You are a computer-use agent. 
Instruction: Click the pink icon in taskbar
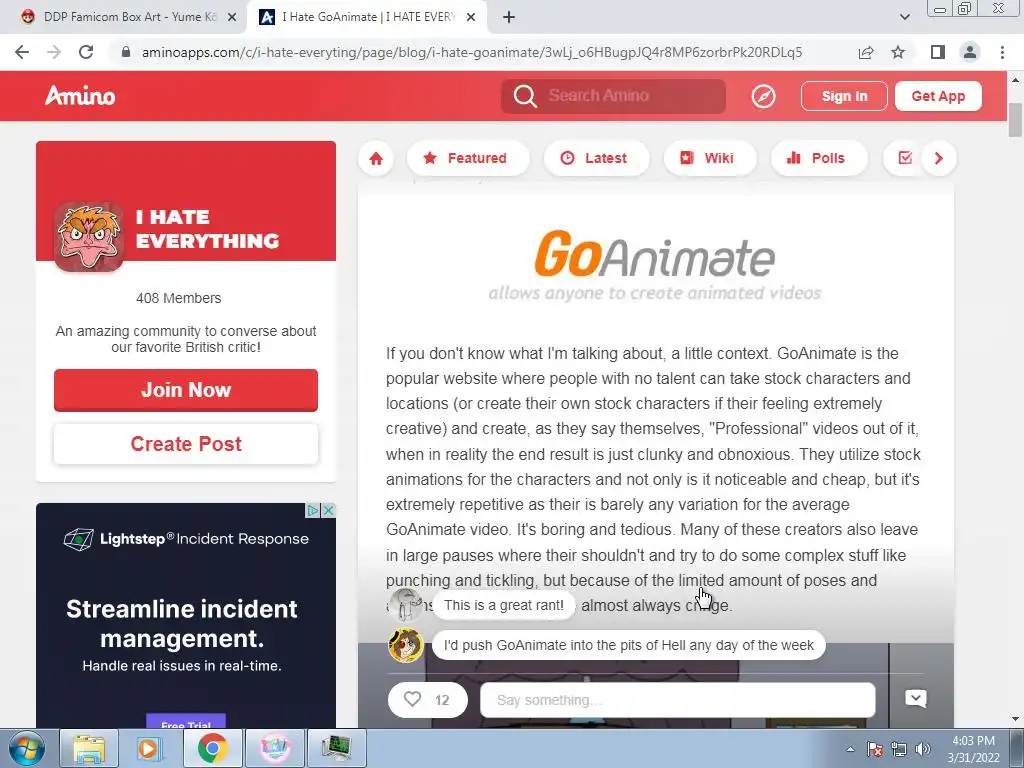(x=275, y=748)
